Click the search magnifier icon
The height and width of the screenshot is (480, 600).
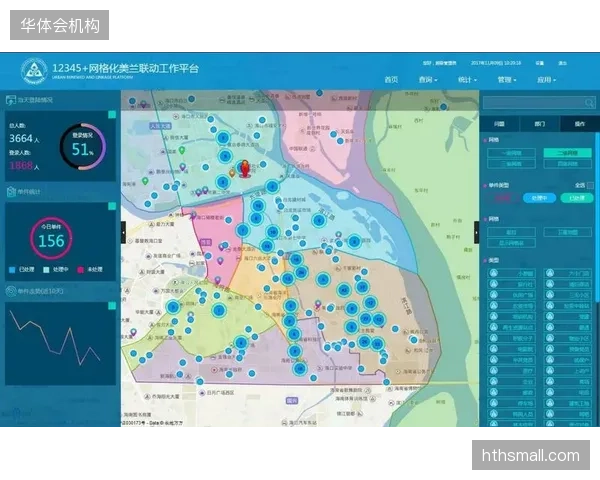tap(589, 103)
